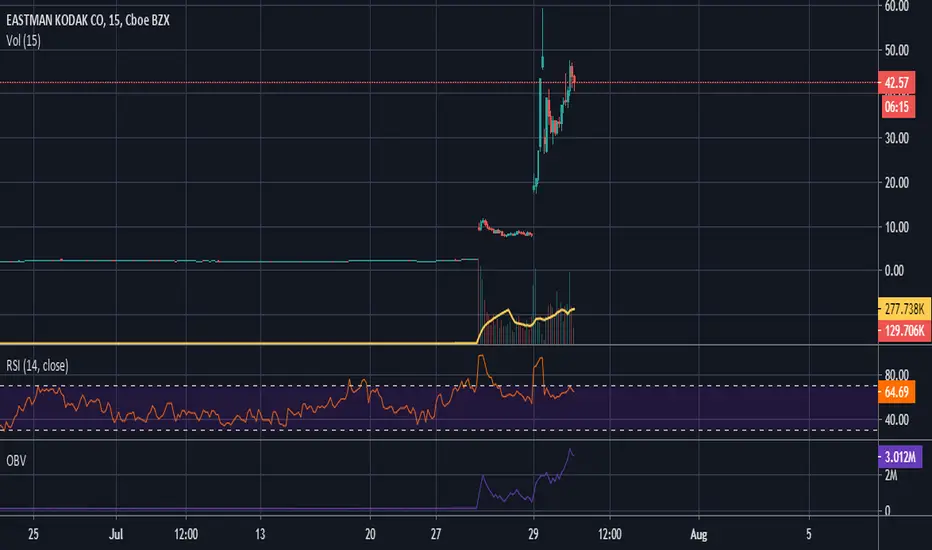Click the Aug label on time axis
This screenshot has height=550, width=932.
pos(698,534)
